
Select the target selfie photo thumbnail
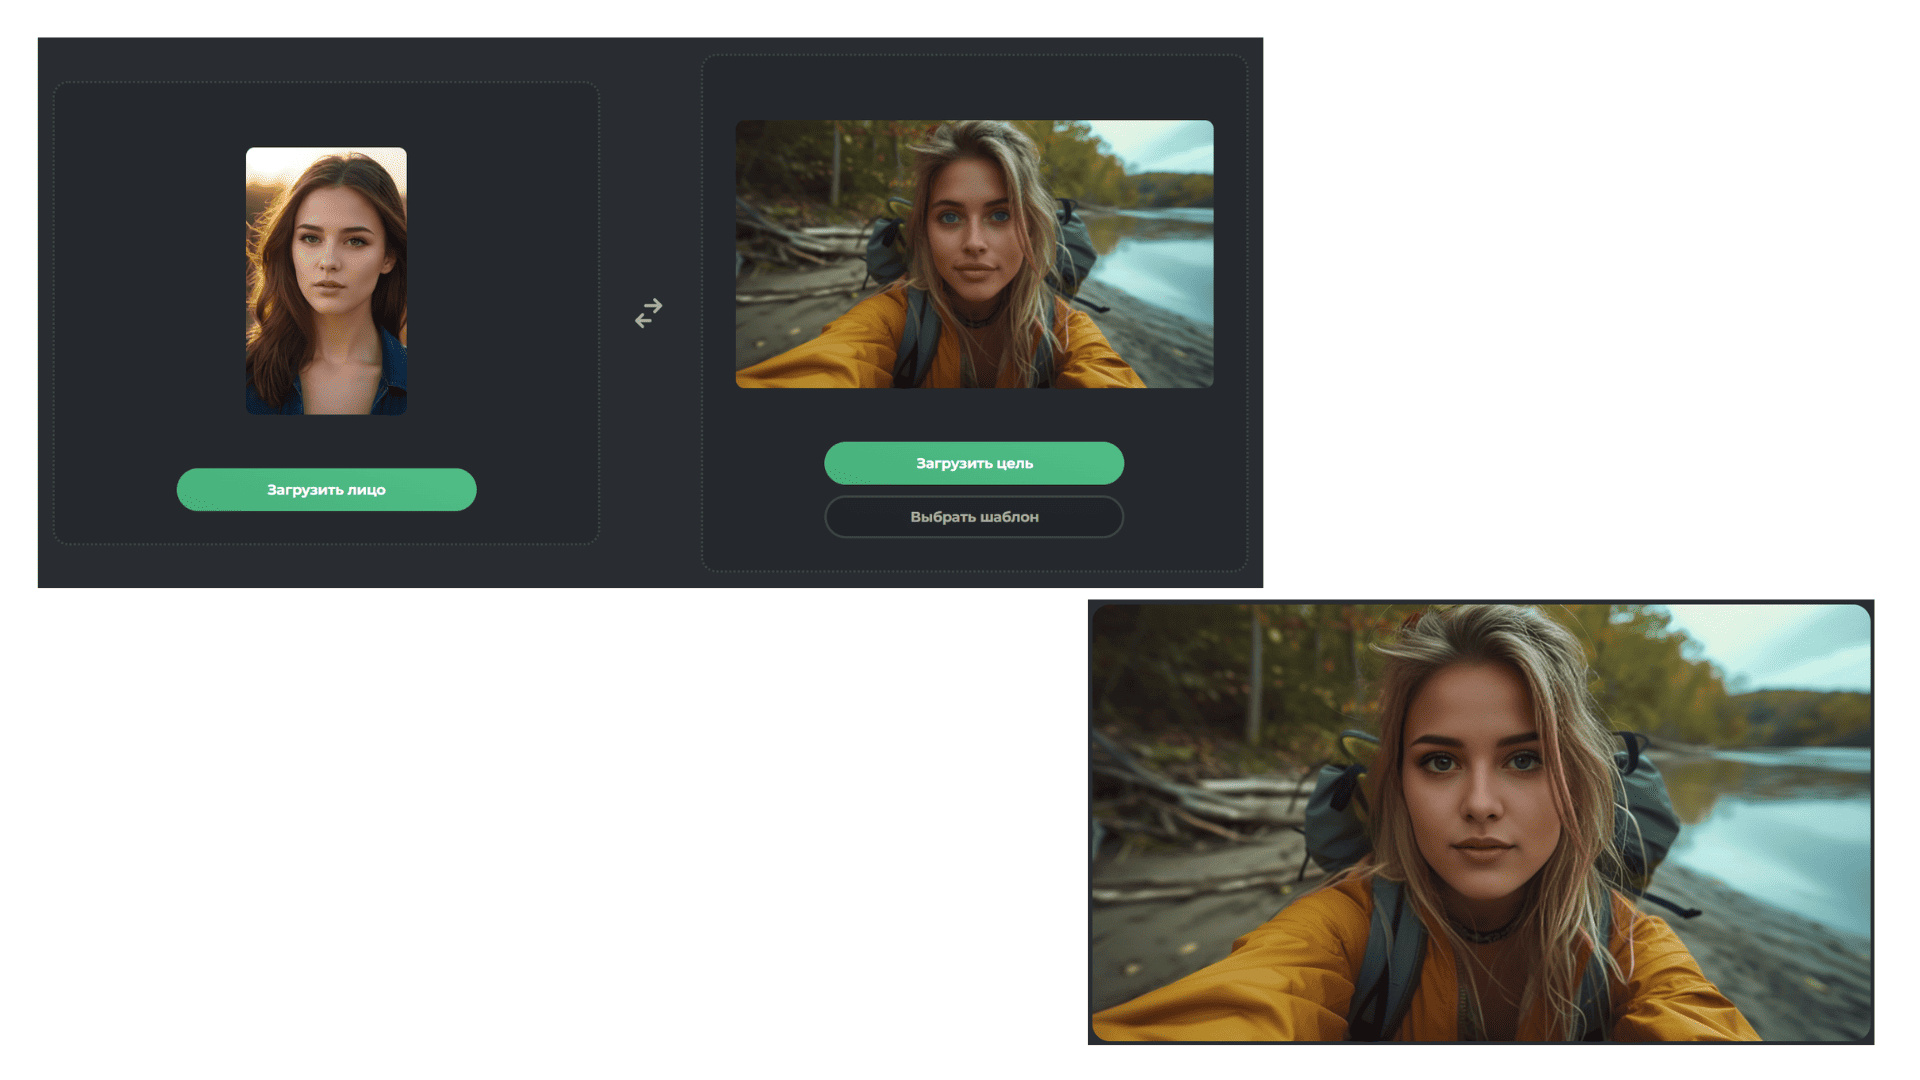pyautogui.click(x=974, y=254)
